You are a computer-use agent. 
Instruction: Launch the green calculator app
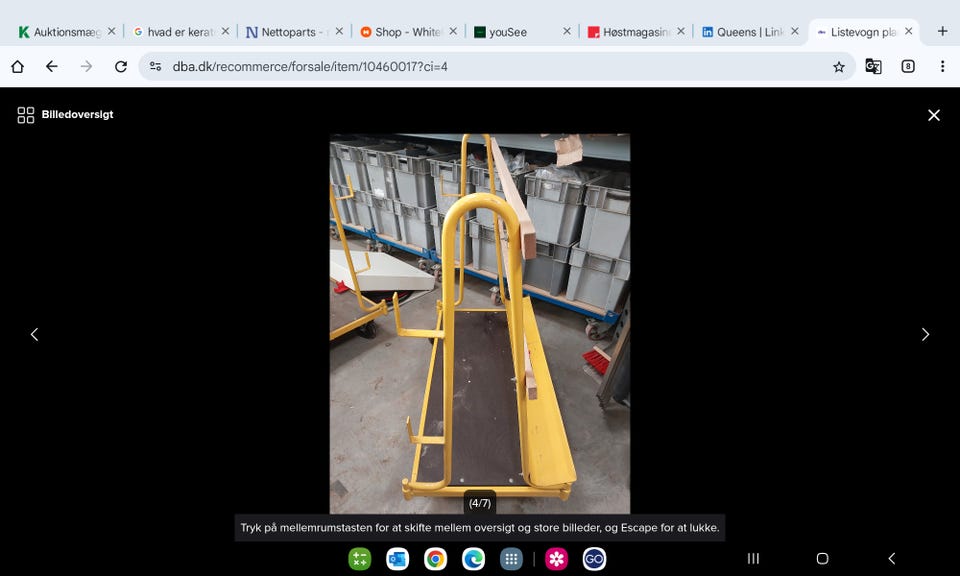[359, 559]
